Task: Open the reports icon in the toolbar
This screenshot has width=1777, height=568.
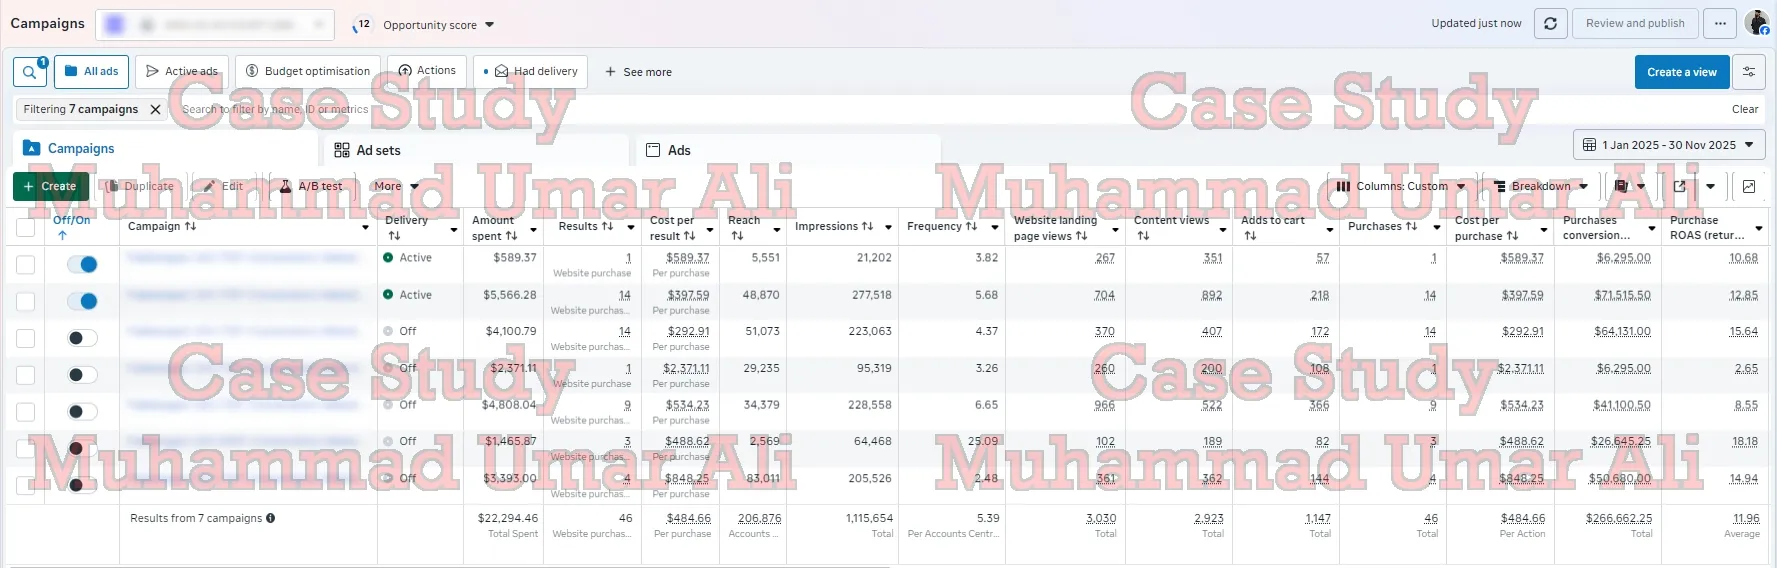Action: (x=1621, y=186)
